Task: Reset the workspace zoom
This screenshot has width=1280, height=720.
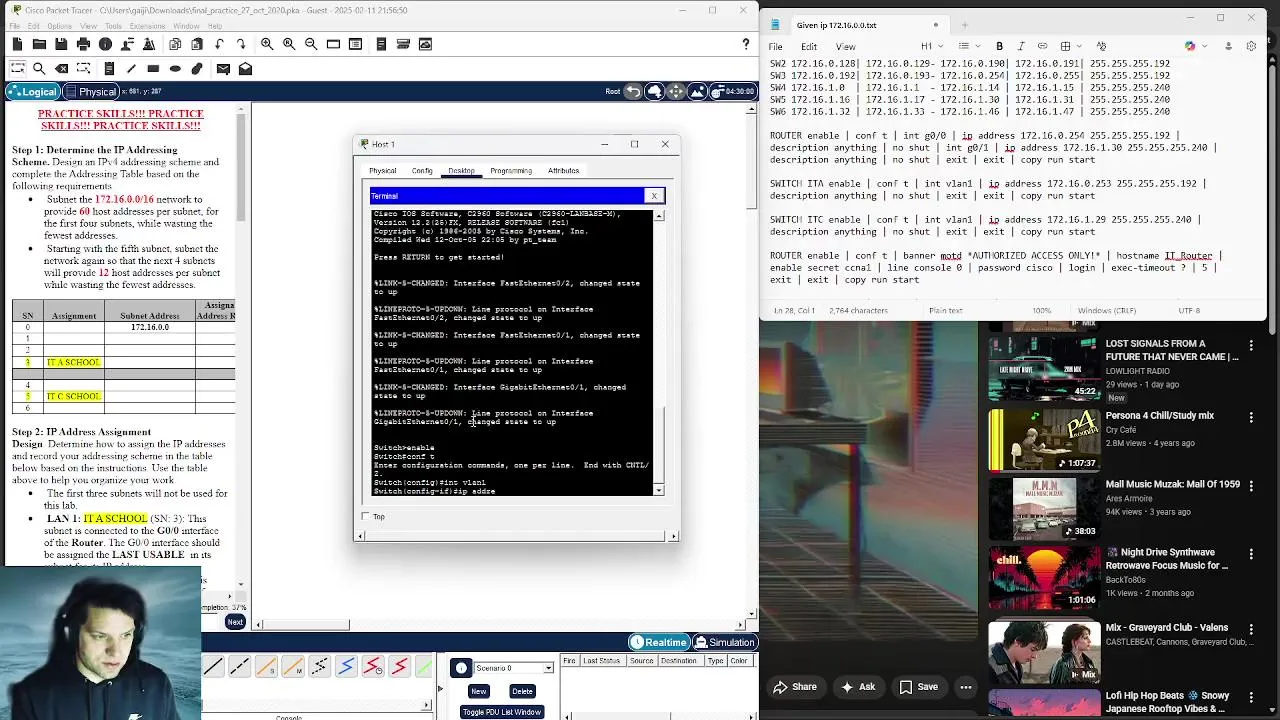Action: pos(289,44)
